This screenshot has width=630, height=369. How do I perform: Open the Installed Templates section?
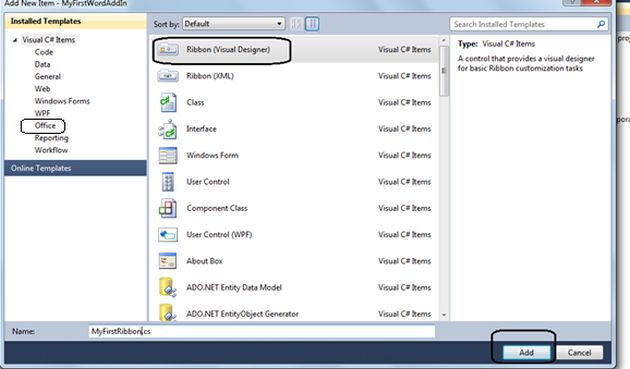coord(76,21)
